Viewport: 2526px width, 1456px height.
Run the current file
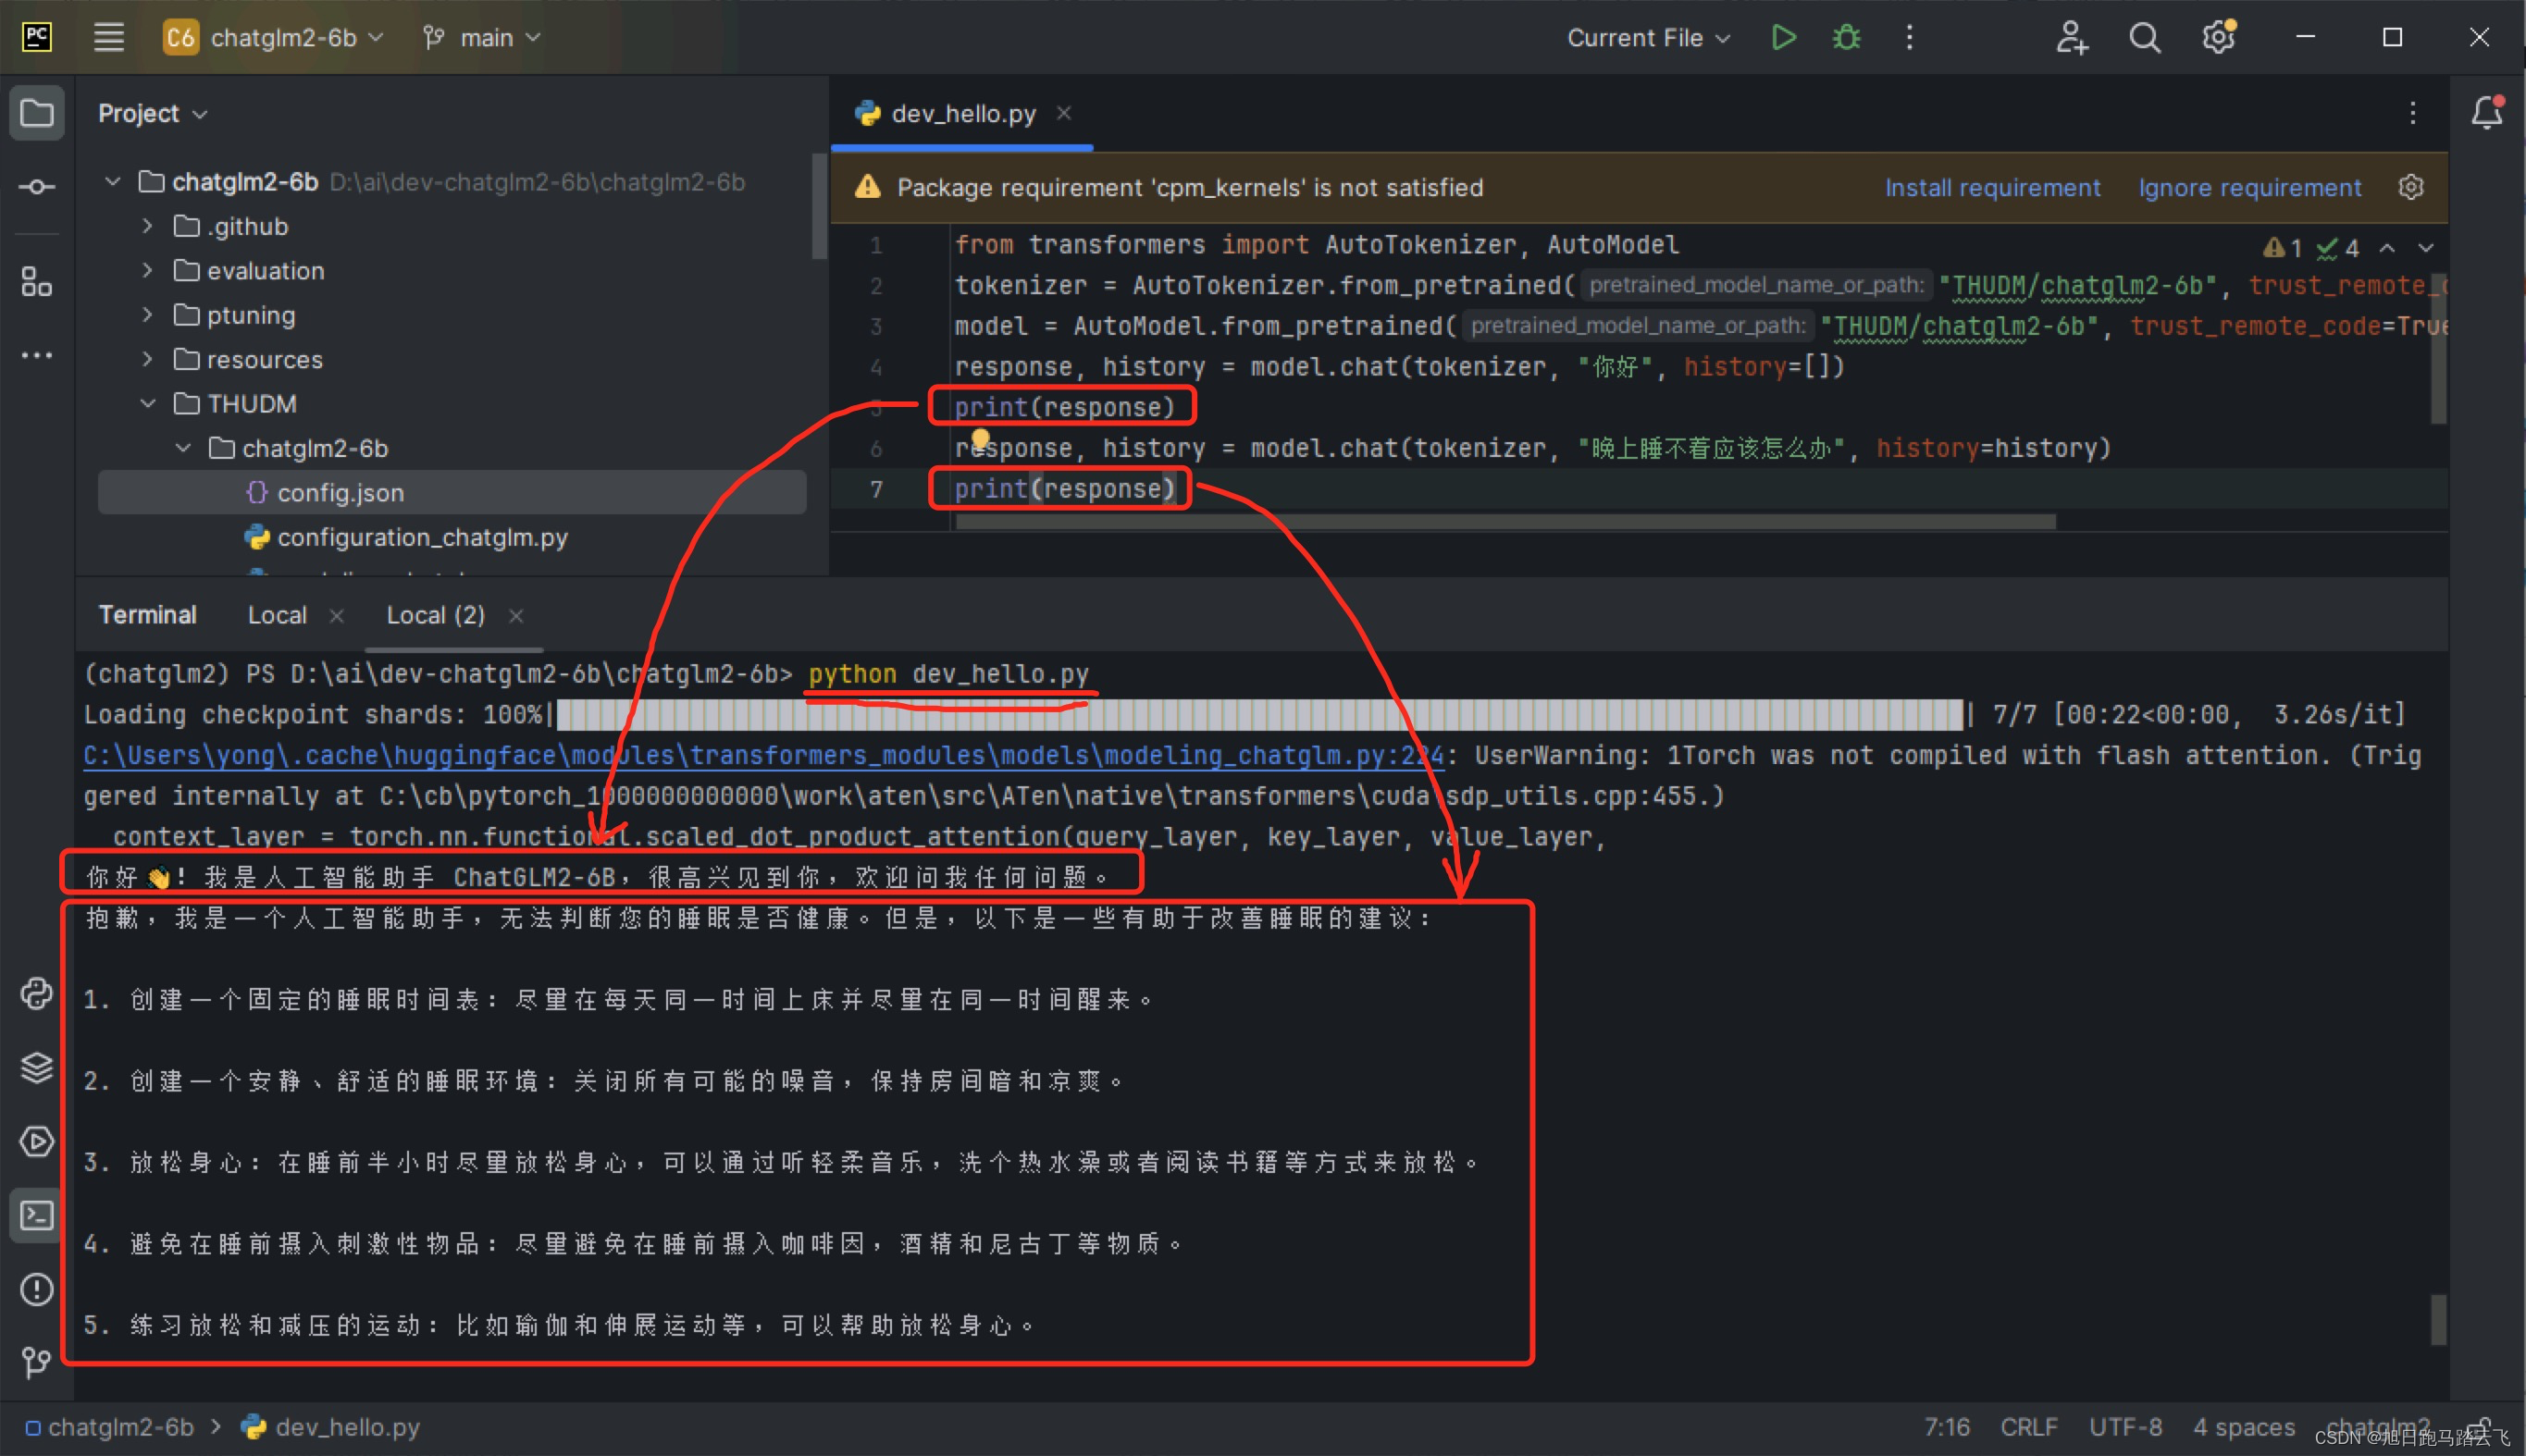(1783, 38)
